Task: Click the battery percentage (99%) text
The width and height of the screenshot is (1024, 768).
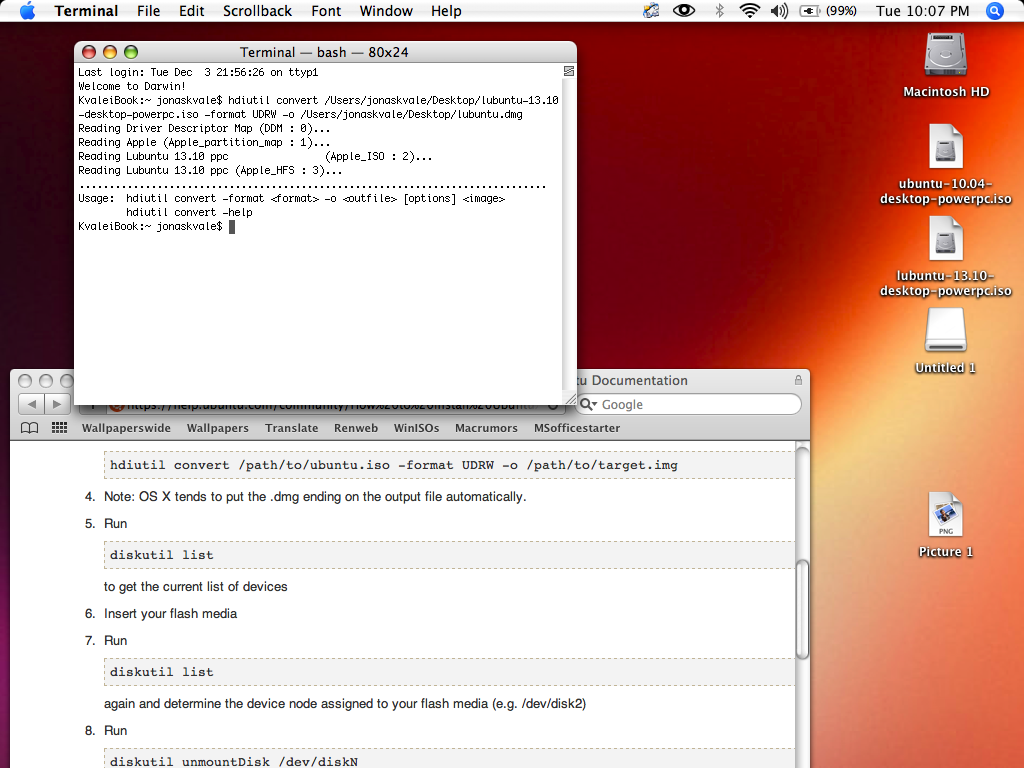Action: click(x=841, y=11)
